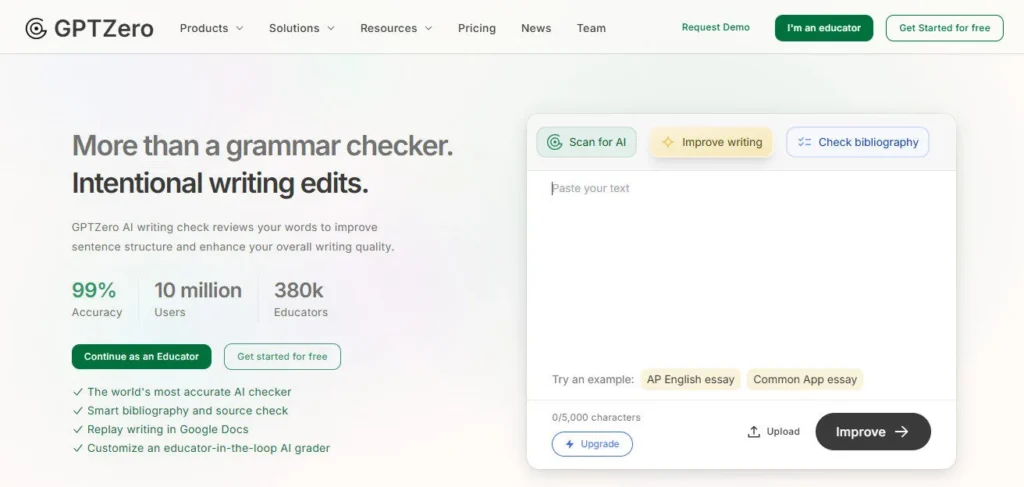Screen dimensions: 1024x487
Task: Expand the Products dropdown chevron
Action: pos(239,28)
